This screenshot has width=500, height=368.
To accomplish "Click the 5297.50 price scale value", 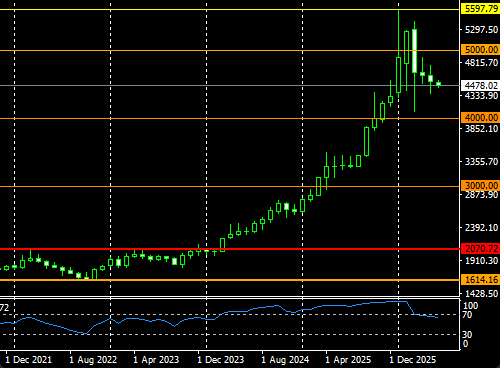I will (481, 30).
